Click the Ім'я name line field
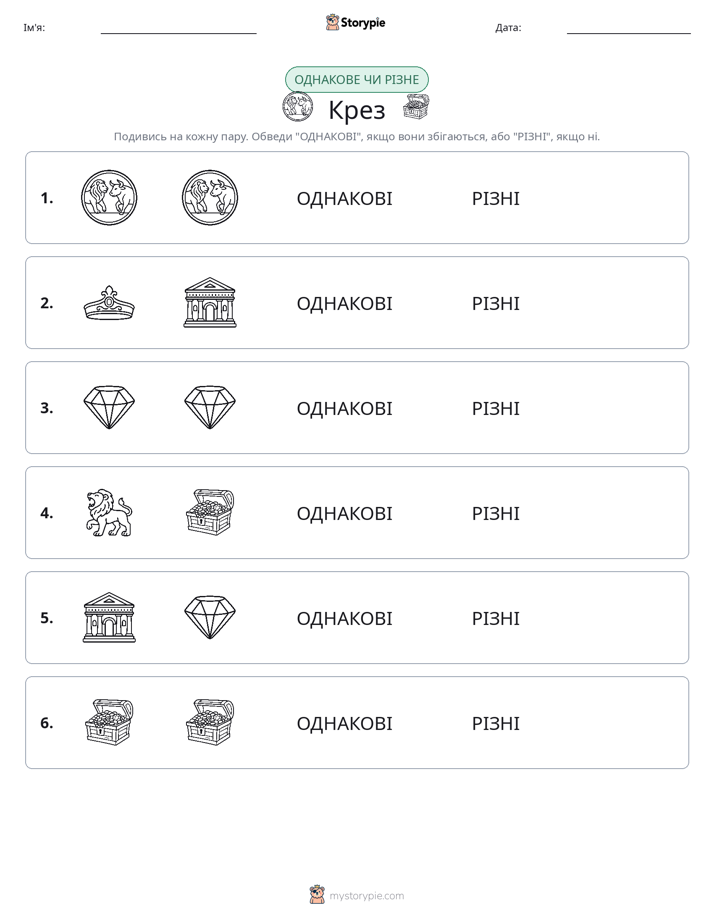The width and height of the screenshot is (714, 924). [178, 28]
